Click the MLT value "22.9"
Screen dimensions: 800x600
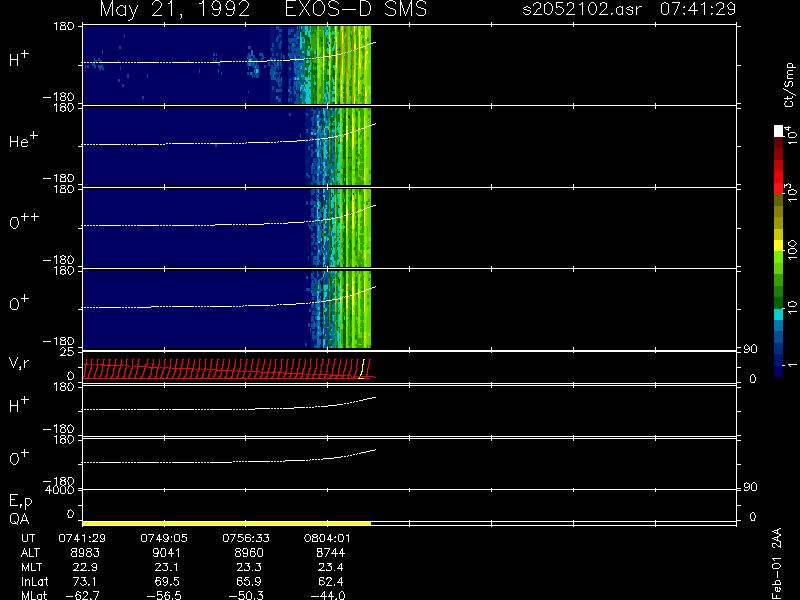85,567
